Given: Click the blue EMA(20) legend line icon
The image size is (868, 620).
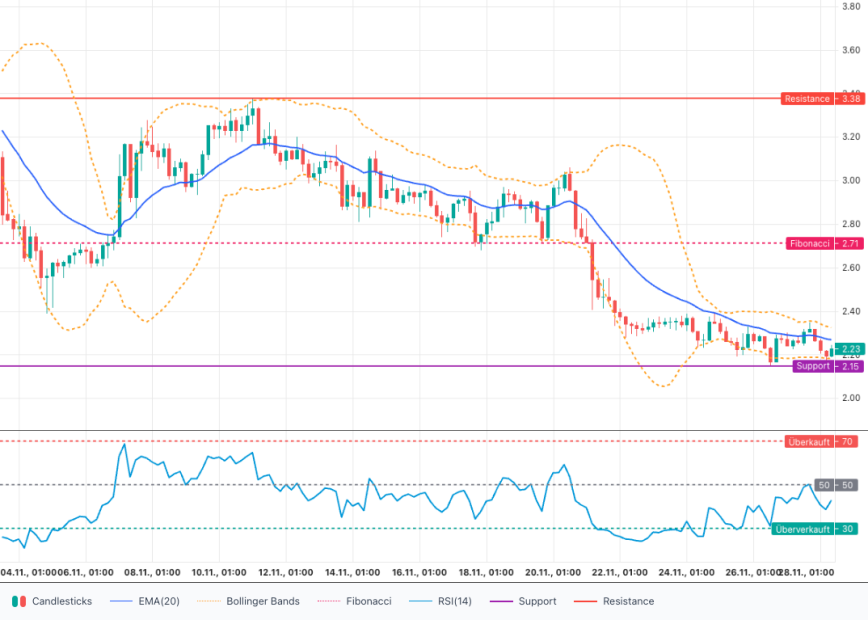Looking at the screenshot, I should pyautogui.click(x=122, y=601).
